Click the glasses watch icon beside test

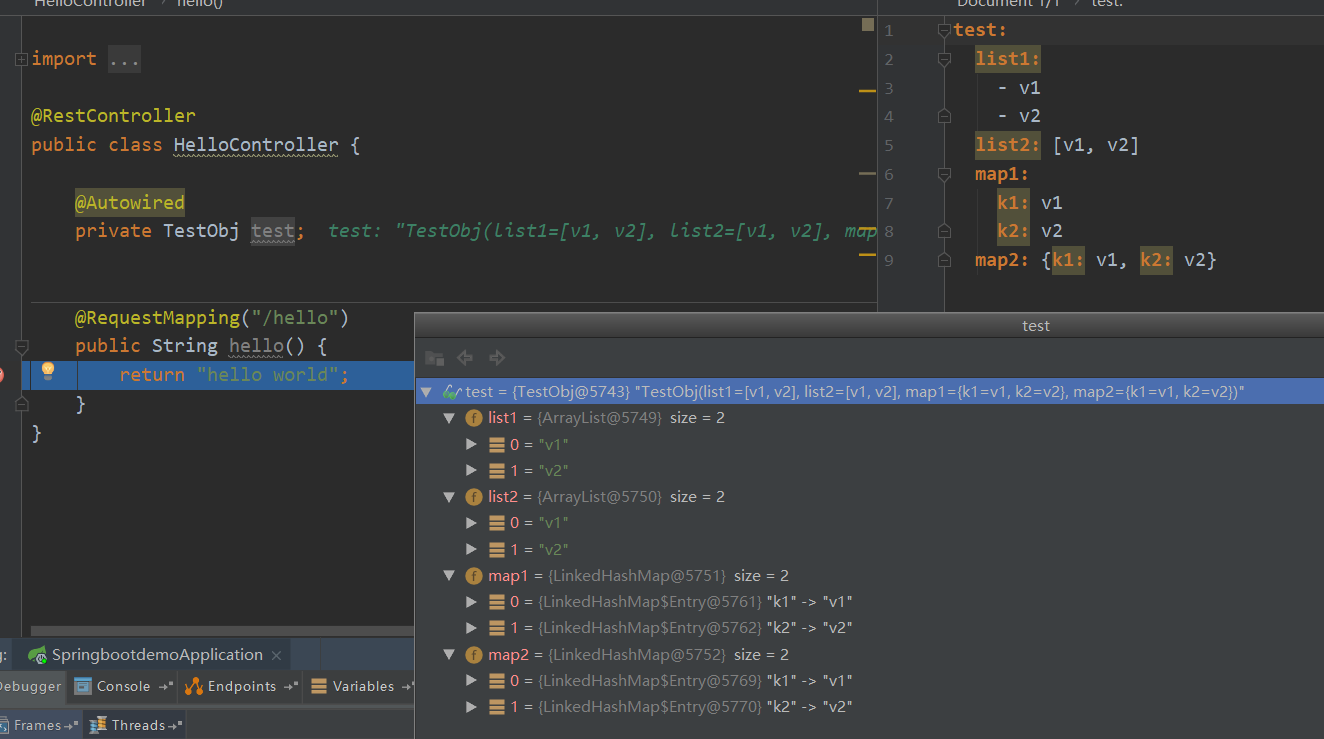[x=452, y=392]
